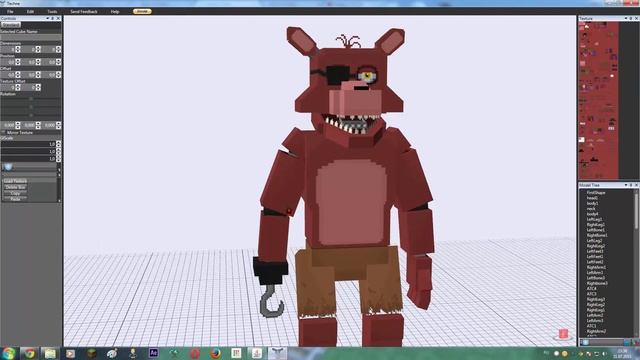Click stepper of top Scale value

click(58, 144)
